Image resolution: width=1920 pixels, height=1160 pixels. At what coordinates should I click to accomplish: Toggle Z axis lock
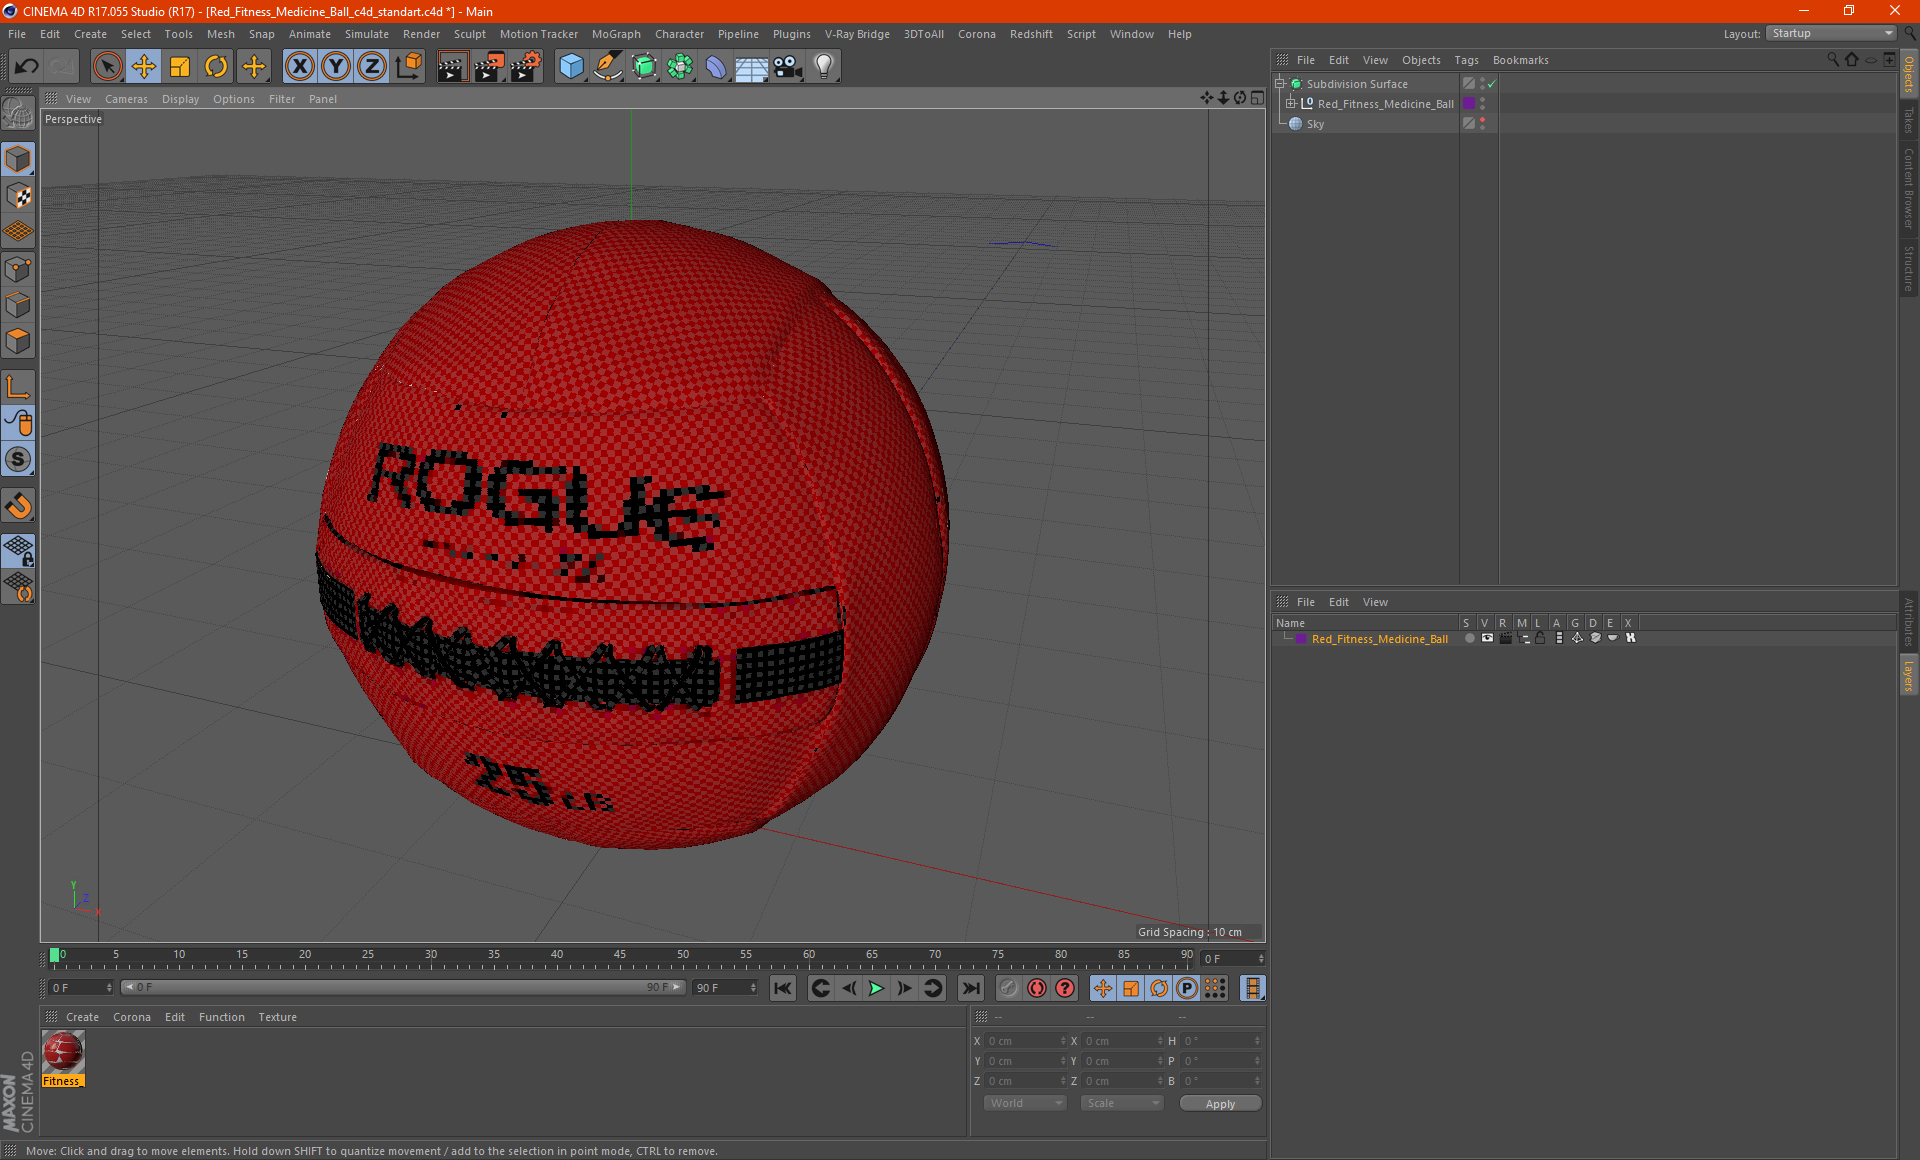pos(372,67)
